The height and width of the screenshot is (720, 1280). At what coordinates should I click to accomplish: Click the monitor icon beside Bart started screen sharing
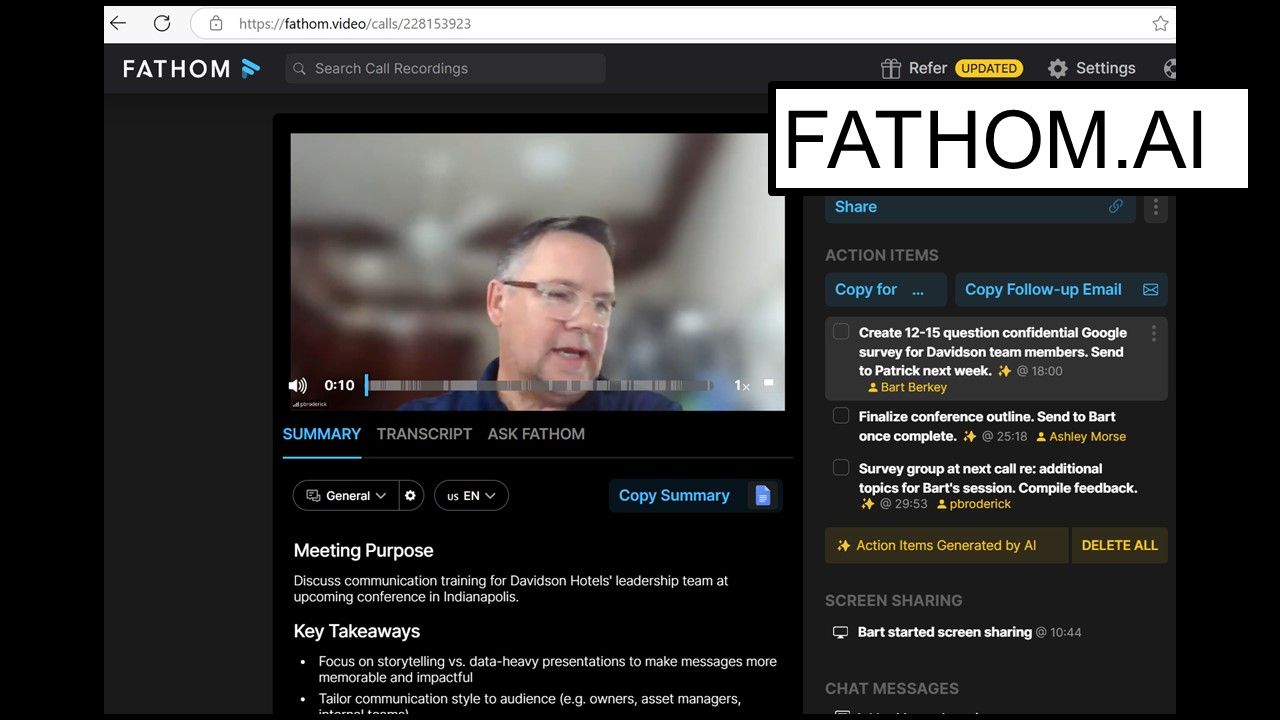pos(840,632)
